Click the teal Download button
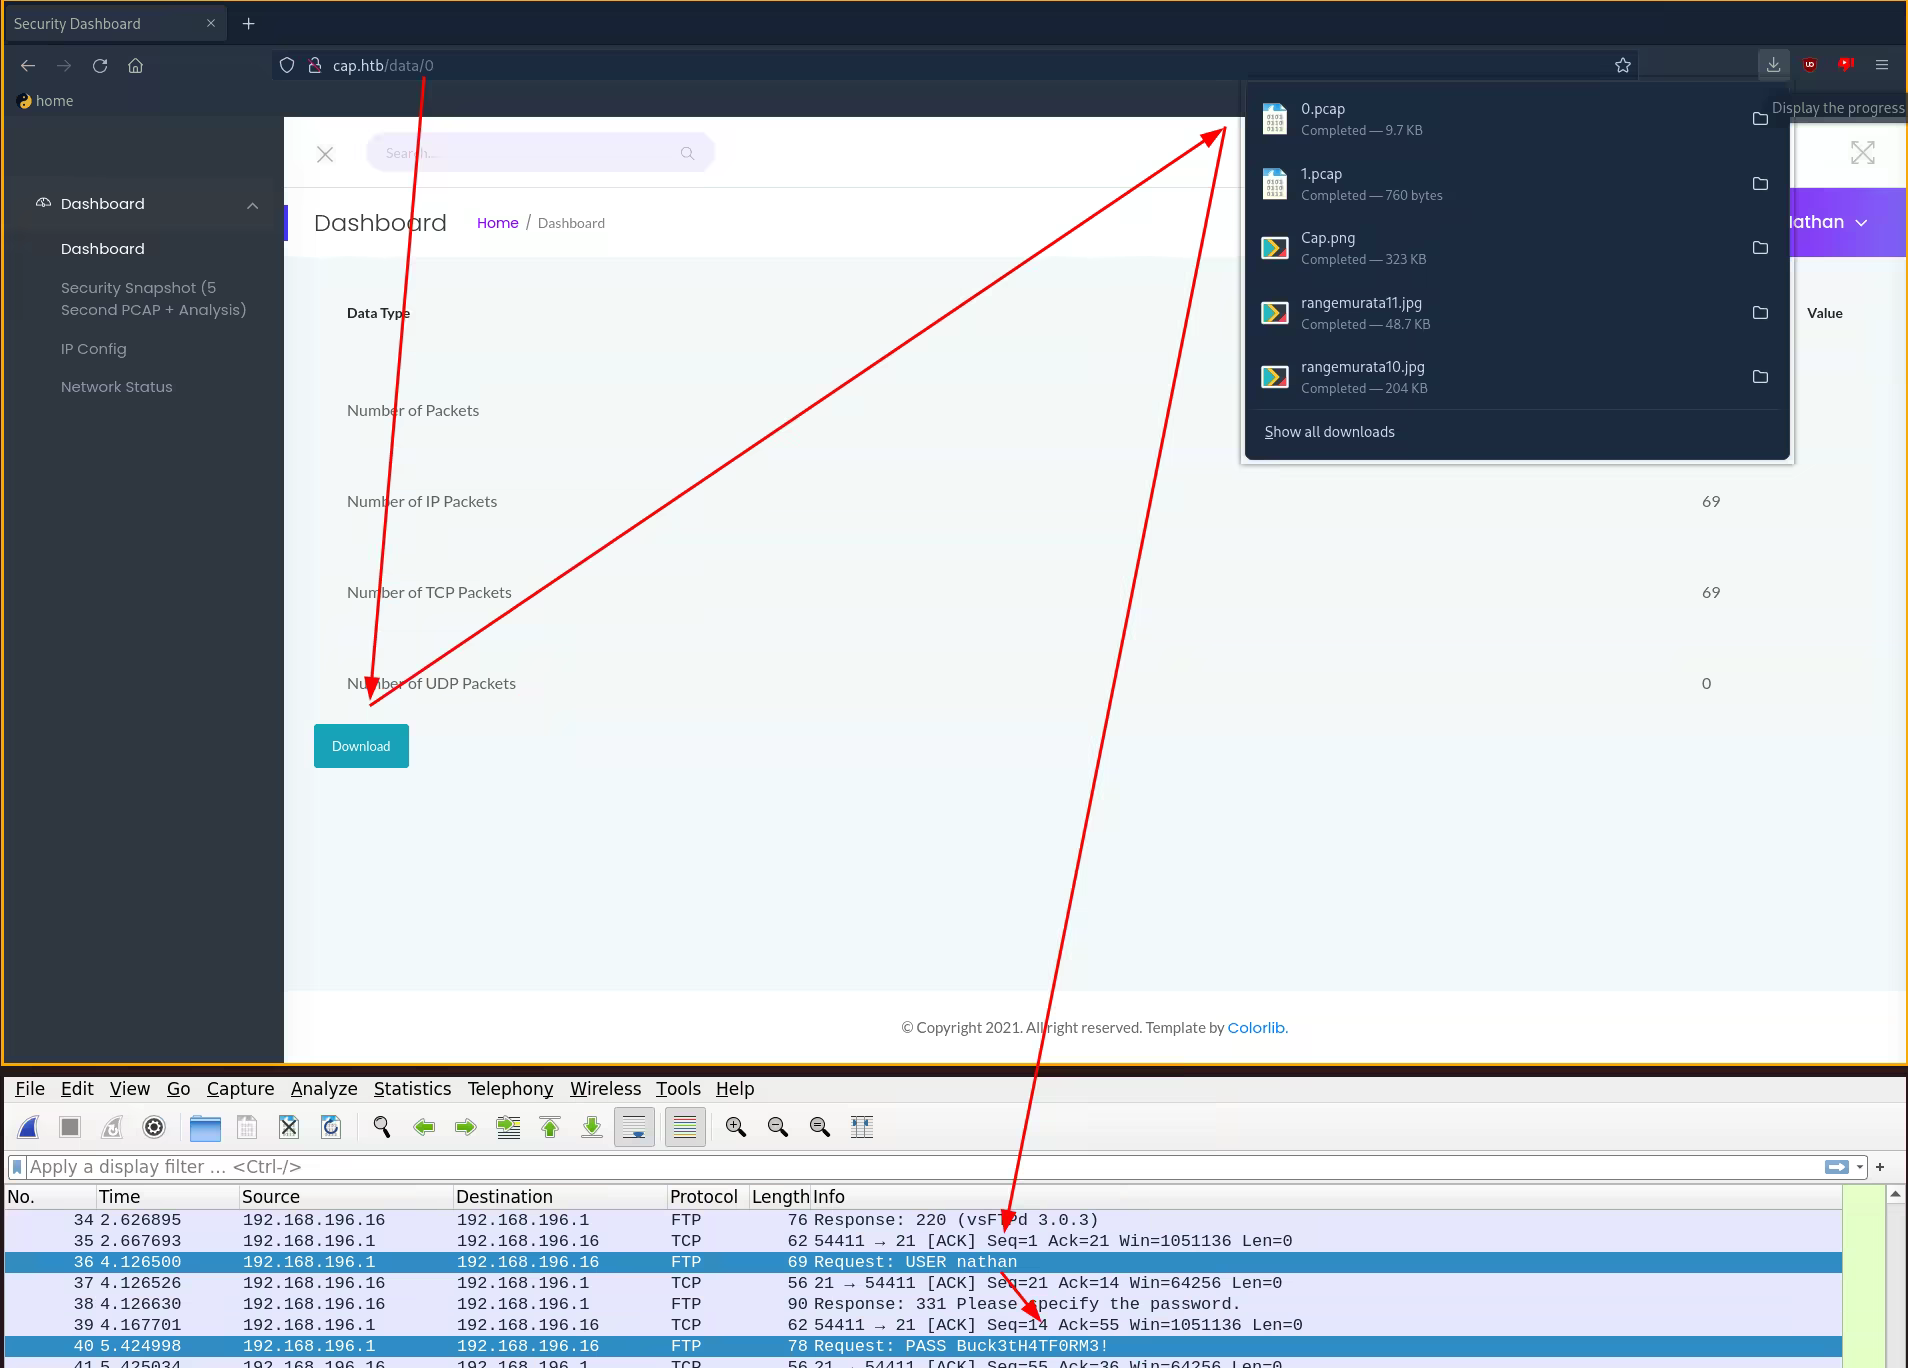 (x=361, y=746)
